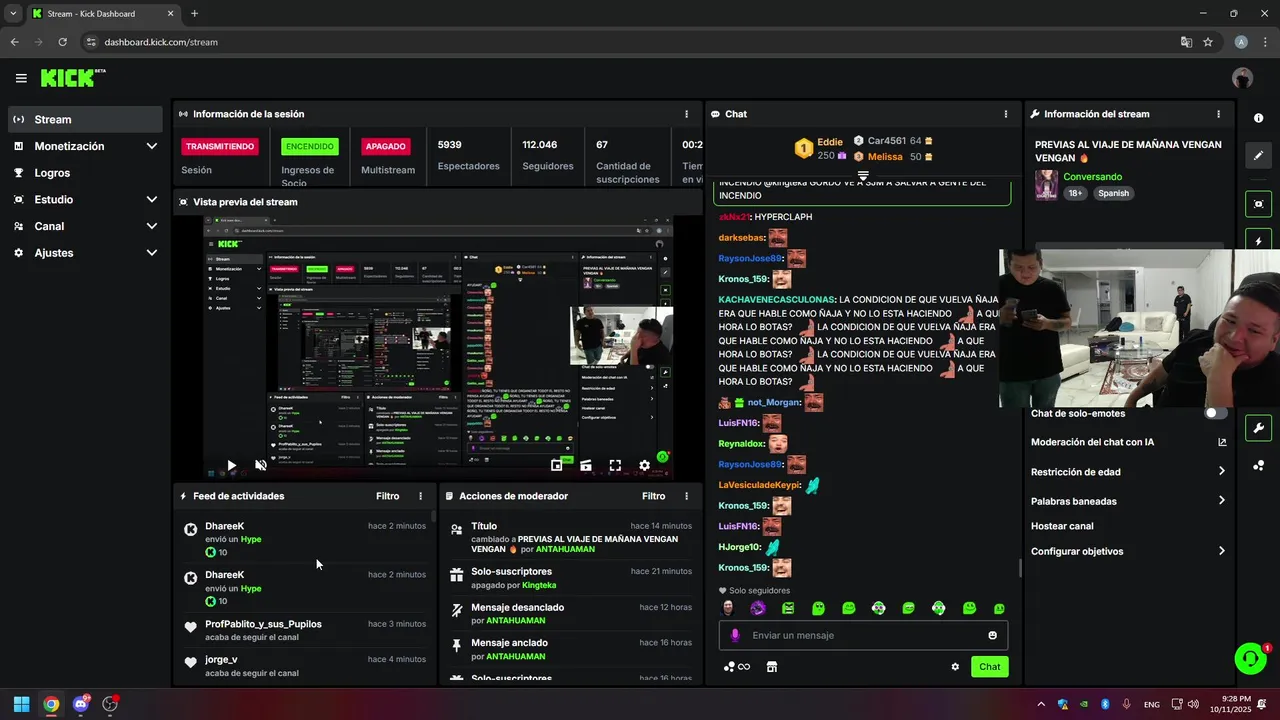Screen dimensions: 1280x720
Task: Click ProfPablito_y_sus_Pupilos in activity feed
Action: (263, 624)
